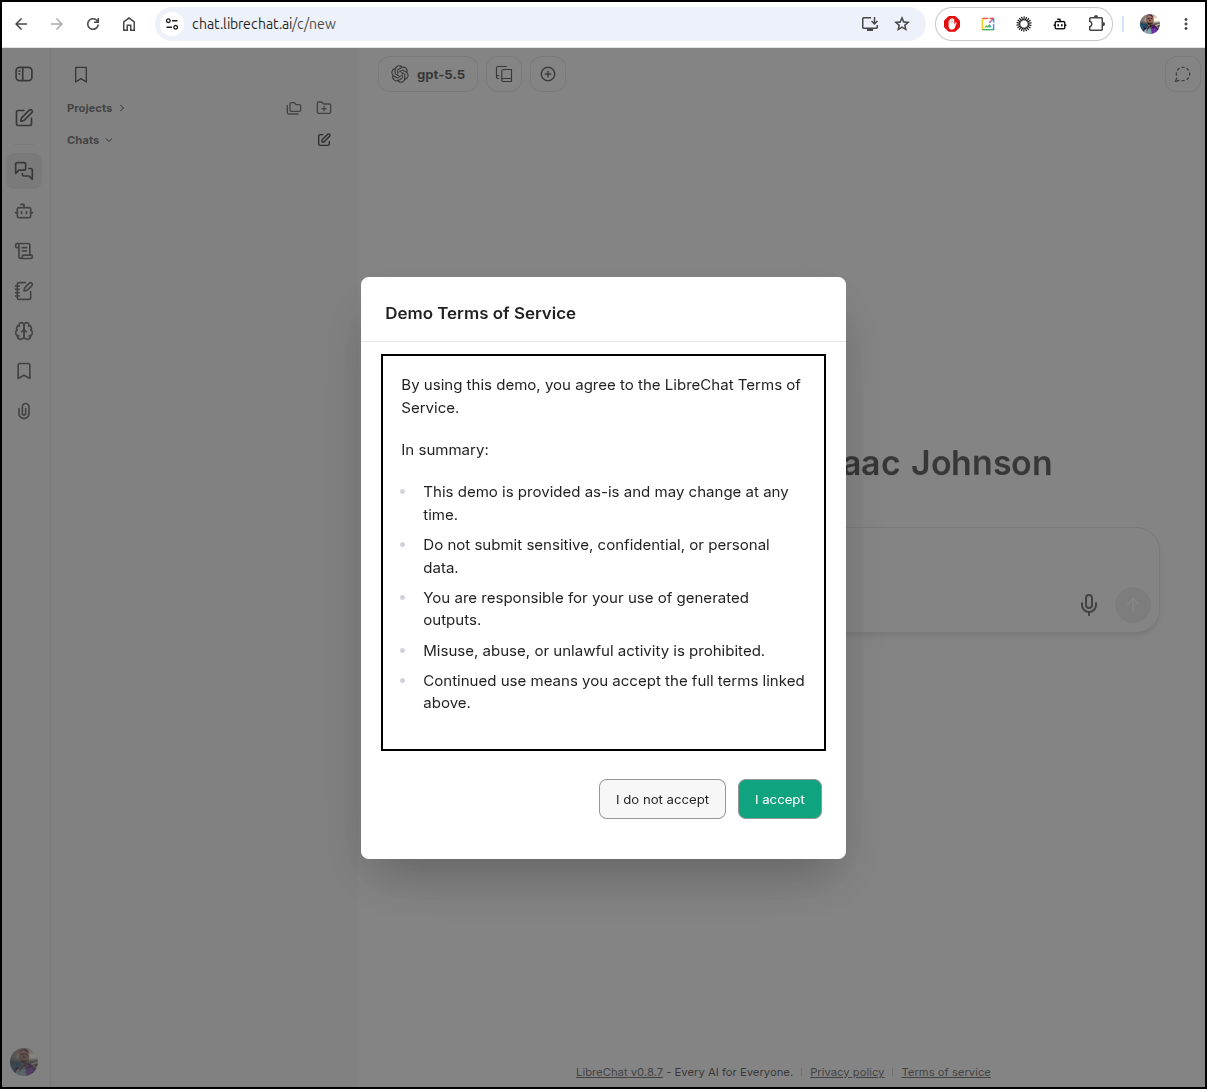Screen dimensions: 1207x1089
Task: Click the browser forward arrow
Action: [57, 24]
